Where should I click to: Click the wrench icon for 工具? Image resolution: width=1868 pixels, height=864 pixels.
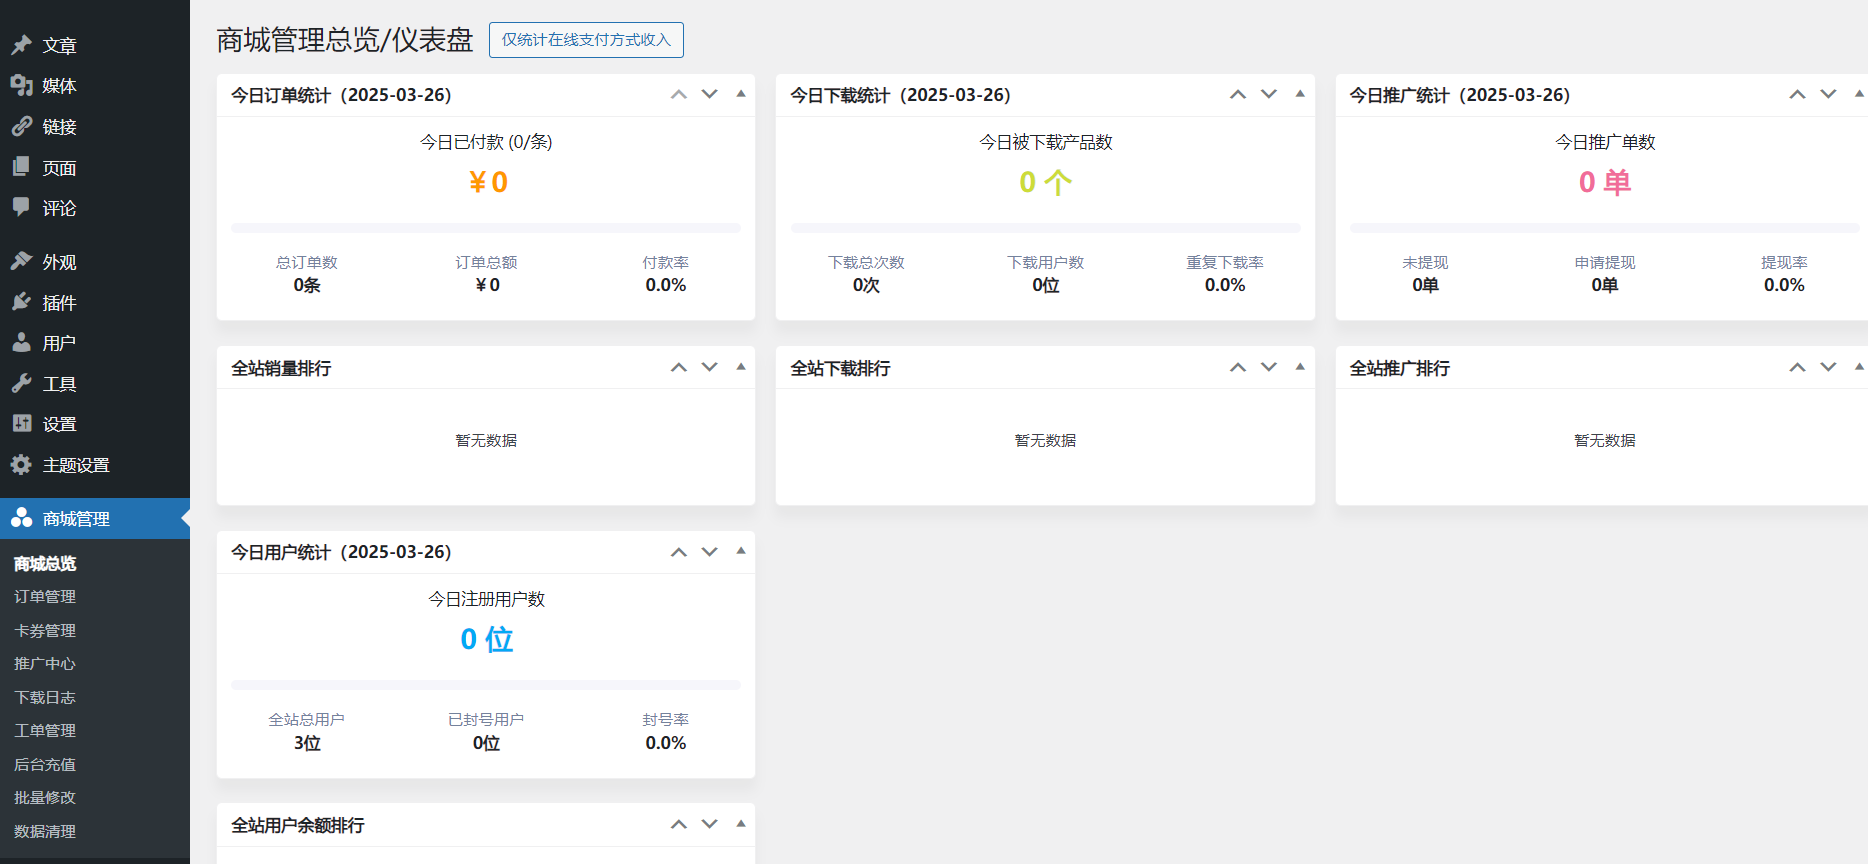point(21,384)
